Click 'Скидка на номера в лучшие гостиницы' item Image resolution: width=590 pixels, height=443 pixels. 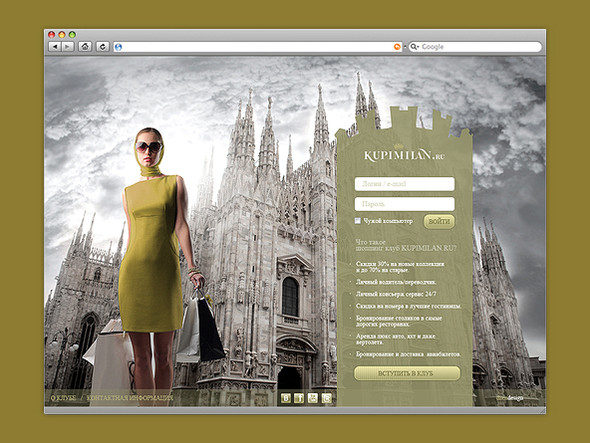coord(408,306)
